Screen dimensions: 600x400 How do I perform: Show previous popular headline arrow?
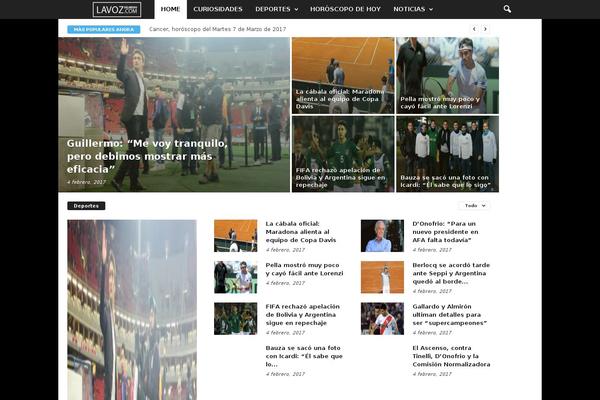click(x=474, y=29)
